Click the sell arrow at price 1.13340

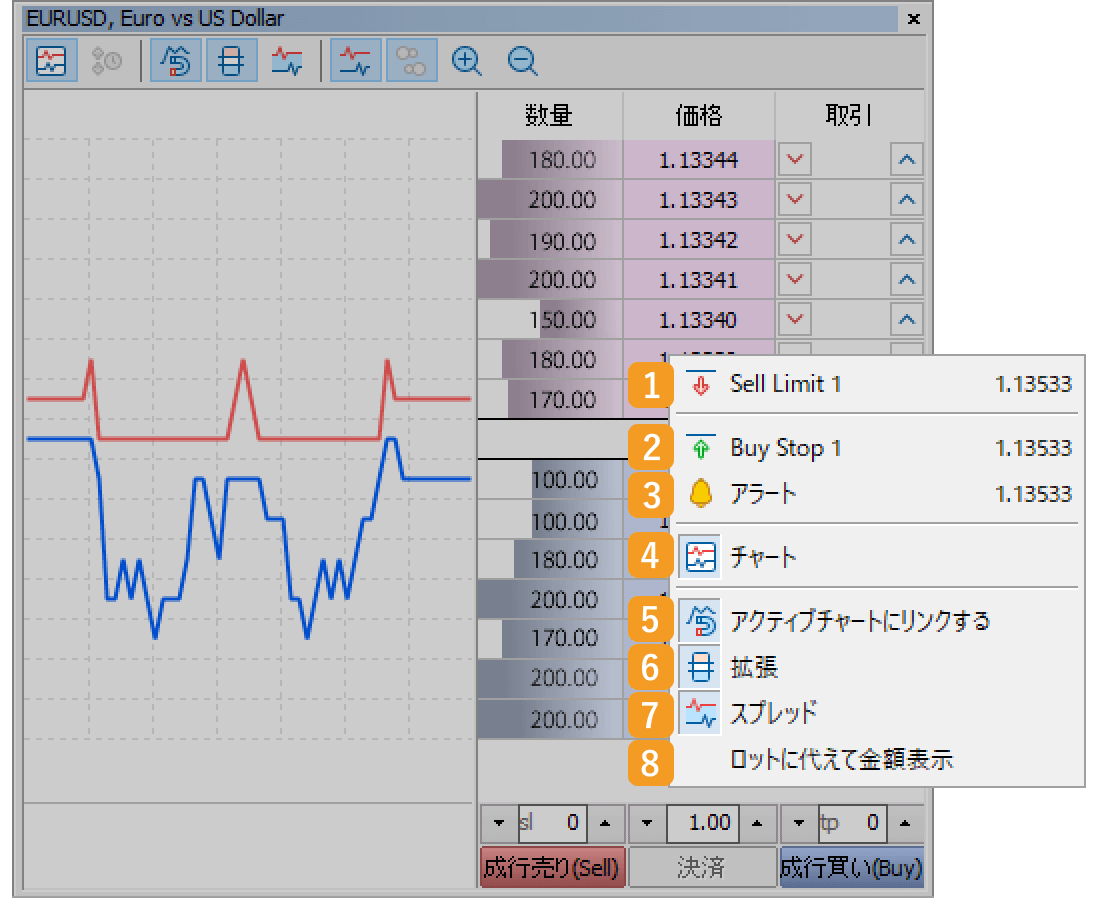[794, 319]
